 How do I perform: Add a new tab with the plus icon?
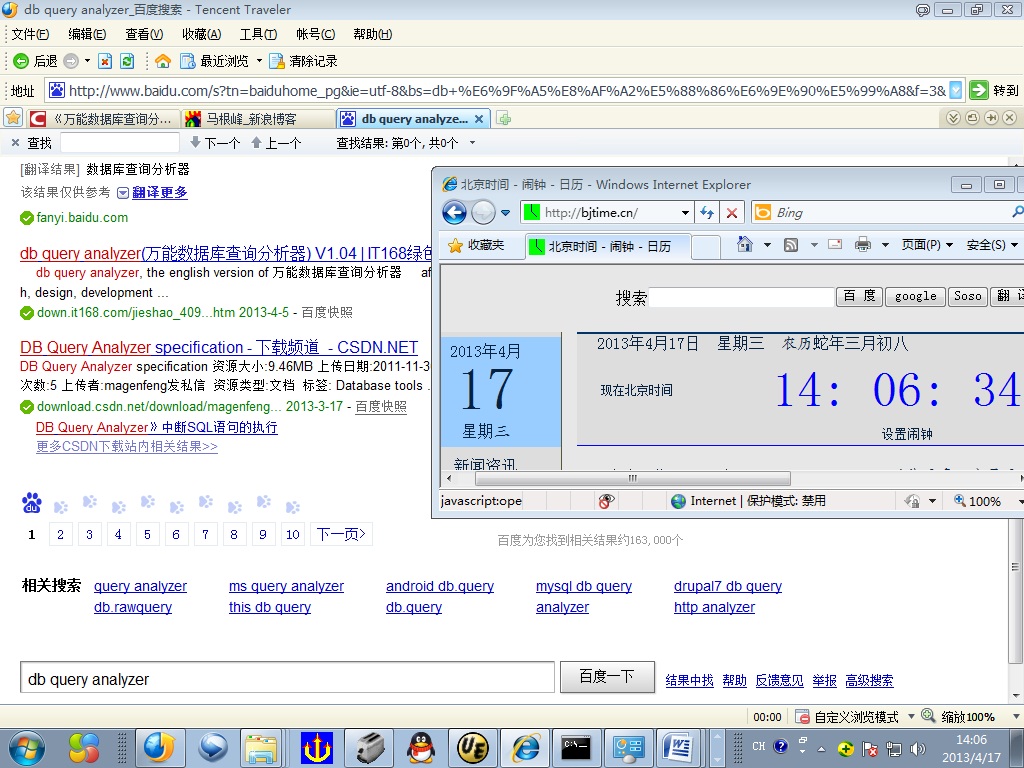(504, 119)
